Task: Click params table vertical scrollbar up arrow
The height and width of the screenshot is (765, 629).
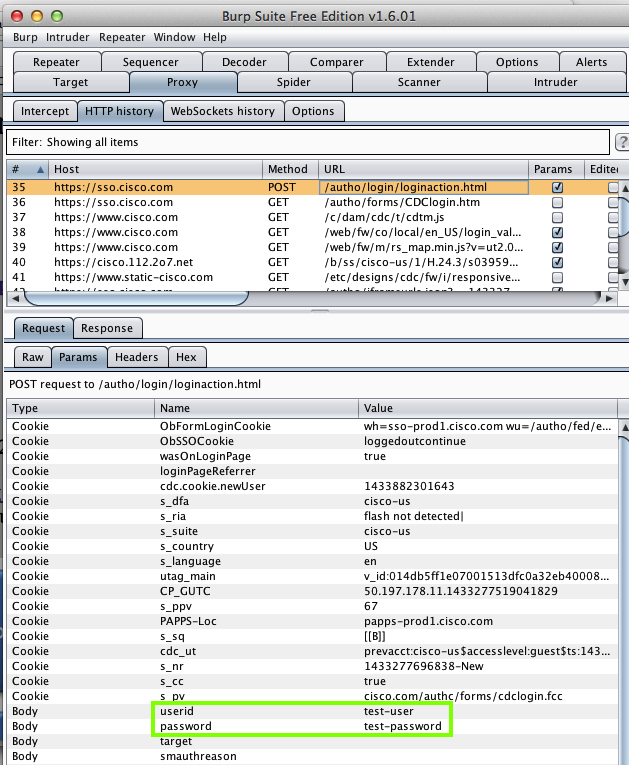Action: tap(624, 427)
